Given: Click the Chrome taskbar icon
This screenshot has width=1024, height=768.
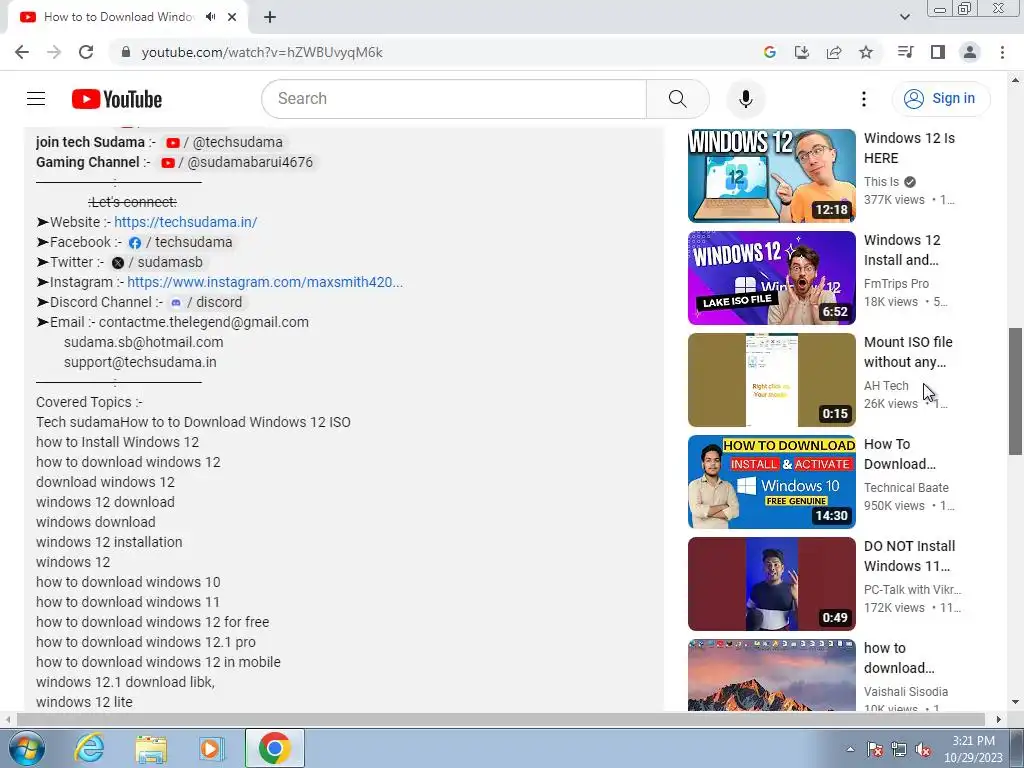Looking at the screenshot, I should 274,748.
